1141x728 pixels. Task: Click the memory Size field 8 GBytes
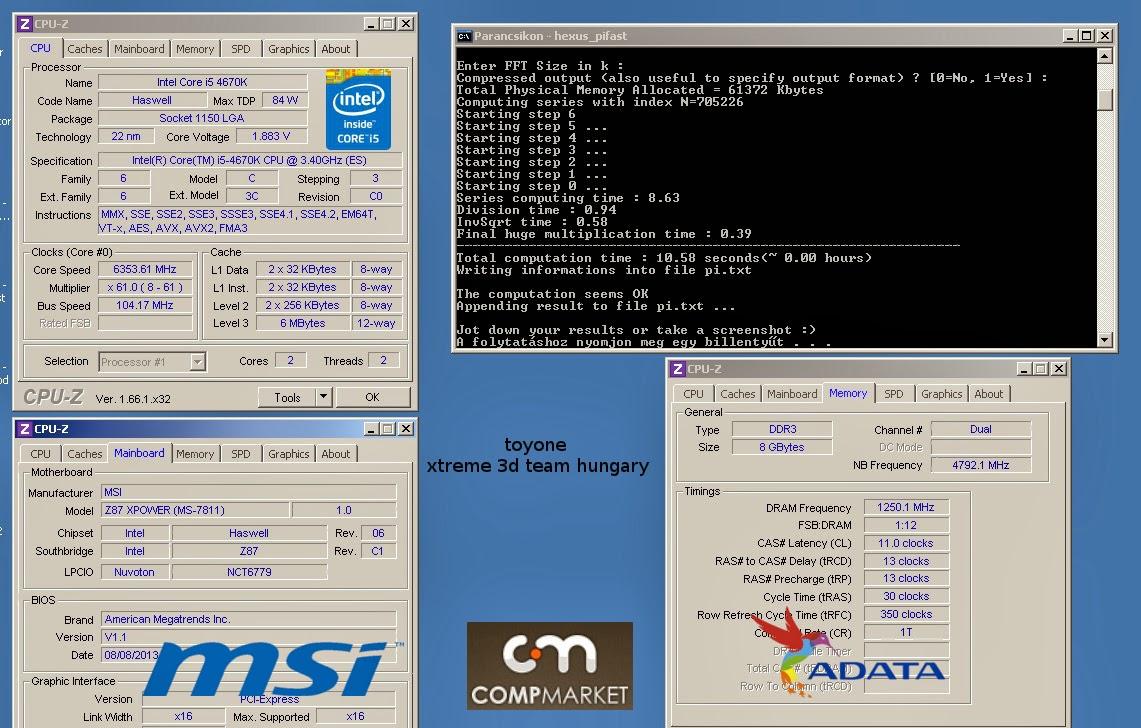782,447
